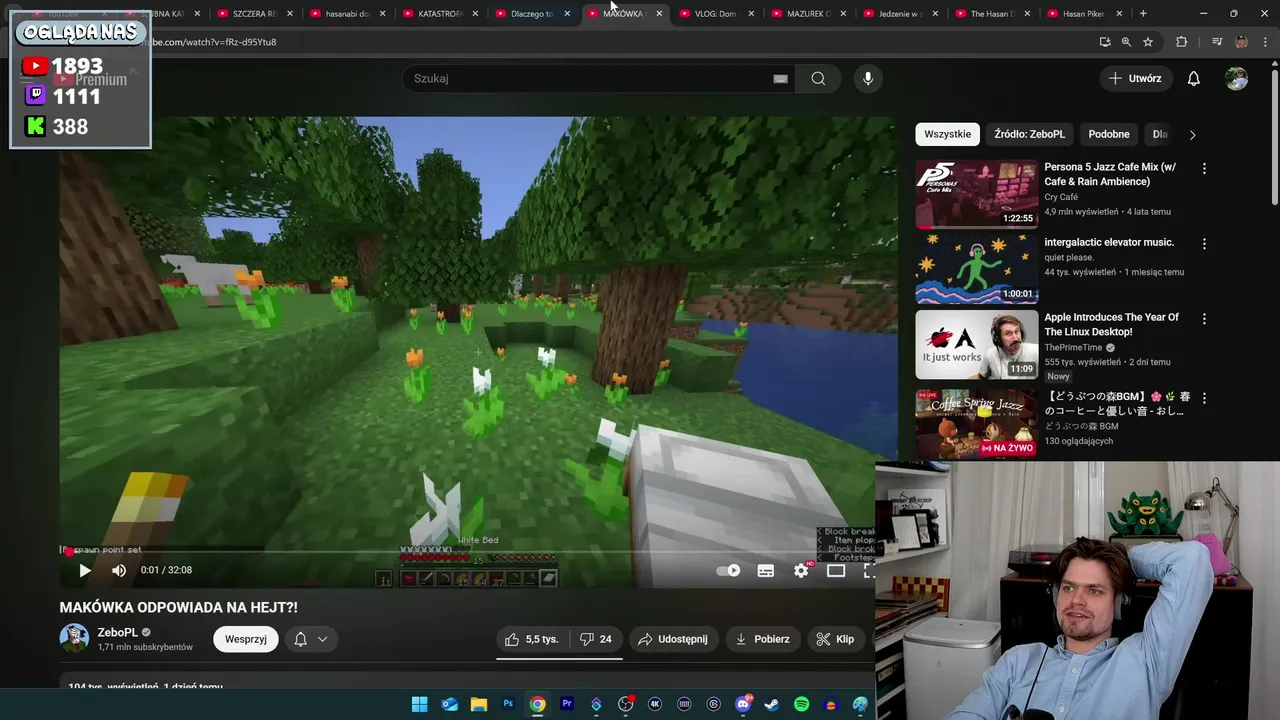Switch to The Hasan browser tab
Viewport: 1280px width, 720px height.
(992, 14)
